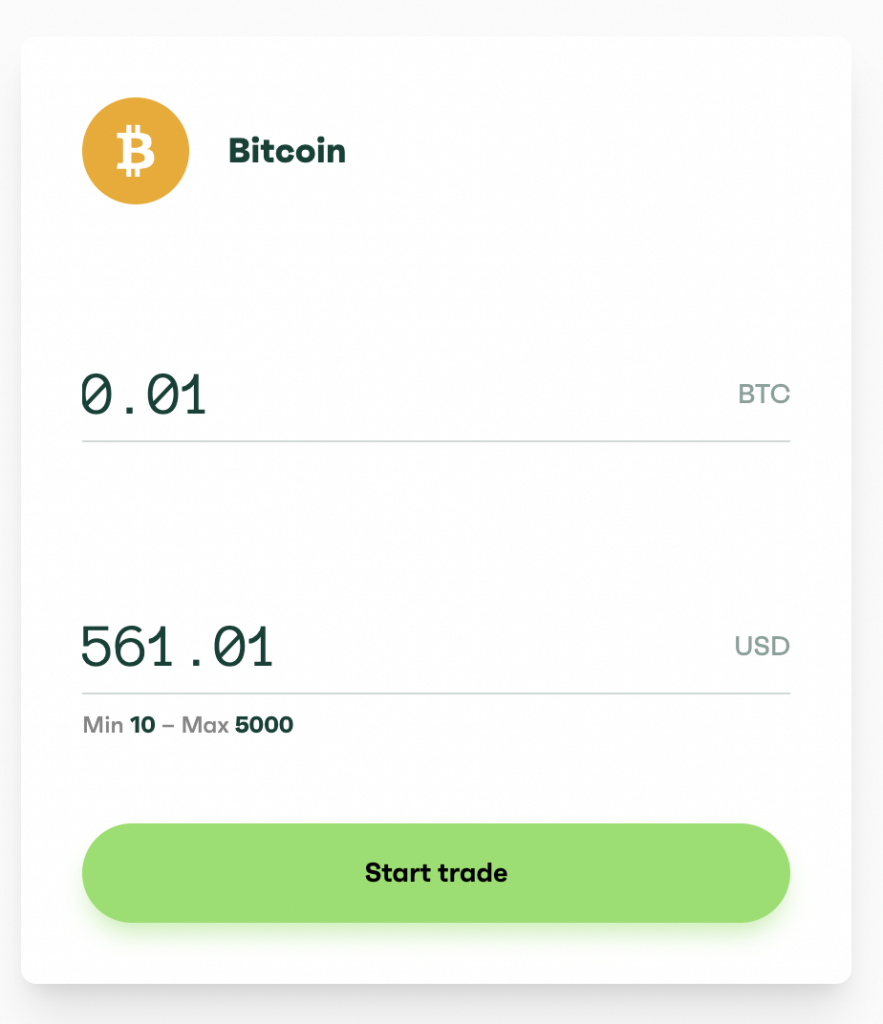Viewport: 883px width, 1024px height.
Task: Click the Max 5000 limit value
Action: pos(264,725)
